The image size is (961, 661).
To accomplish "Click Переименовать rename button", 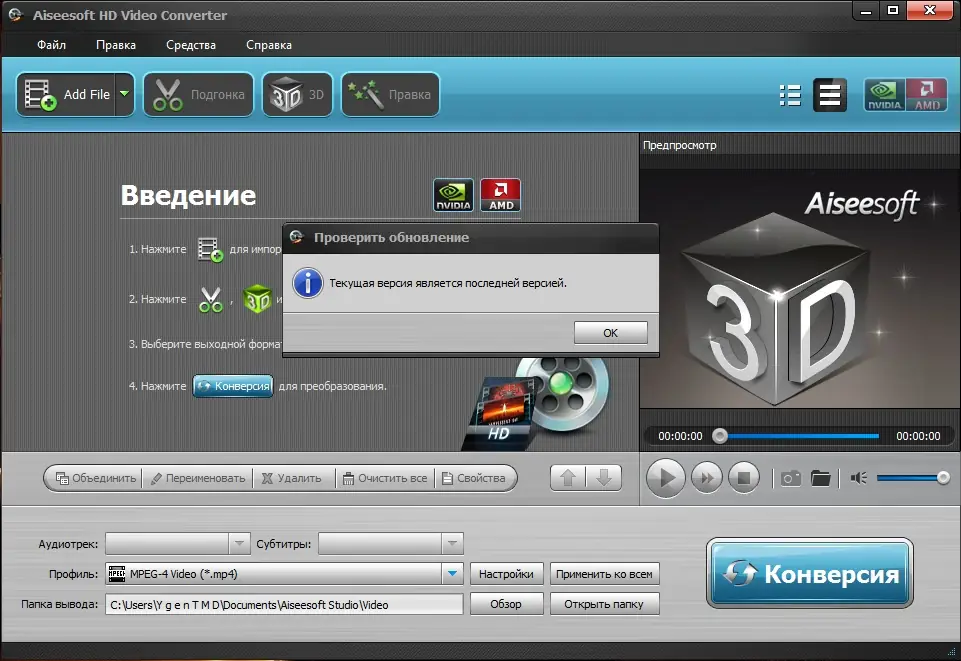I will [x=198, y=478].
